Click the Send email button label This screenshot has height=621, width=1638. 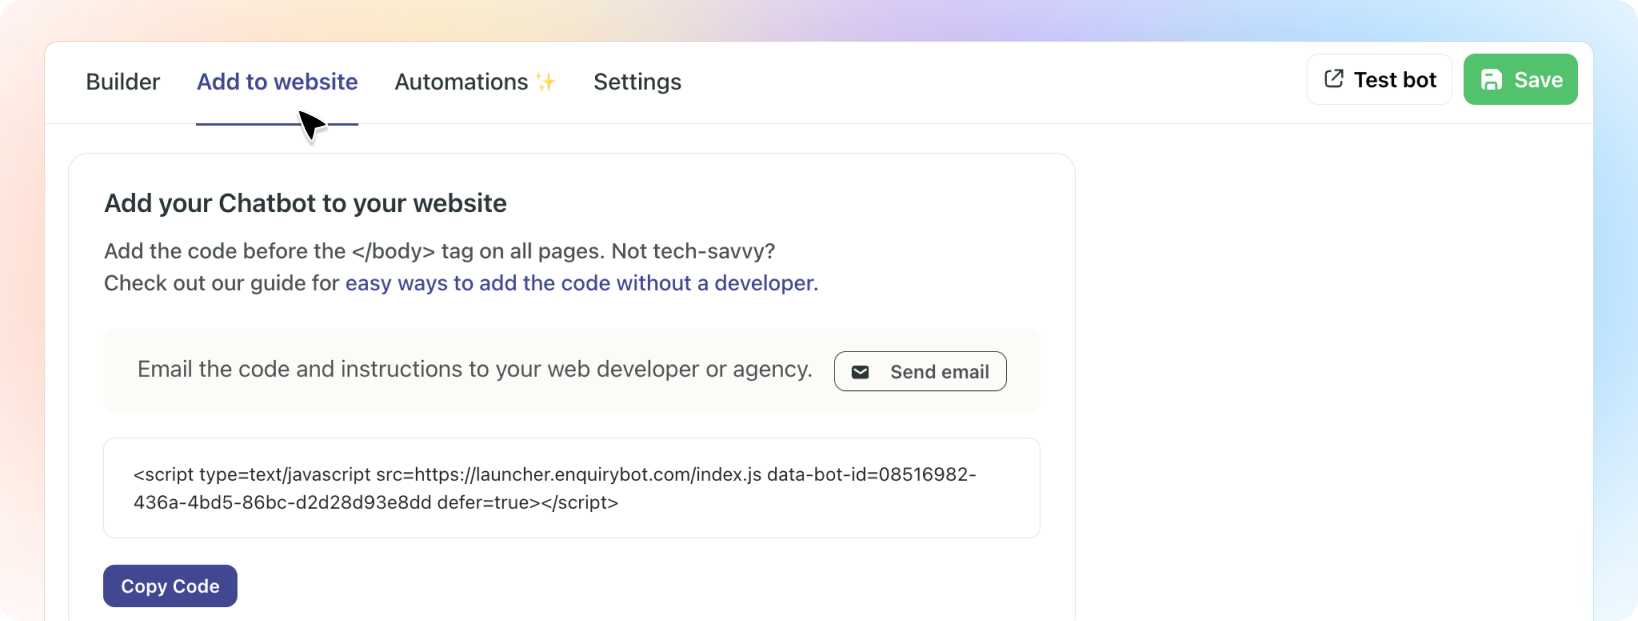coord(939,372)
